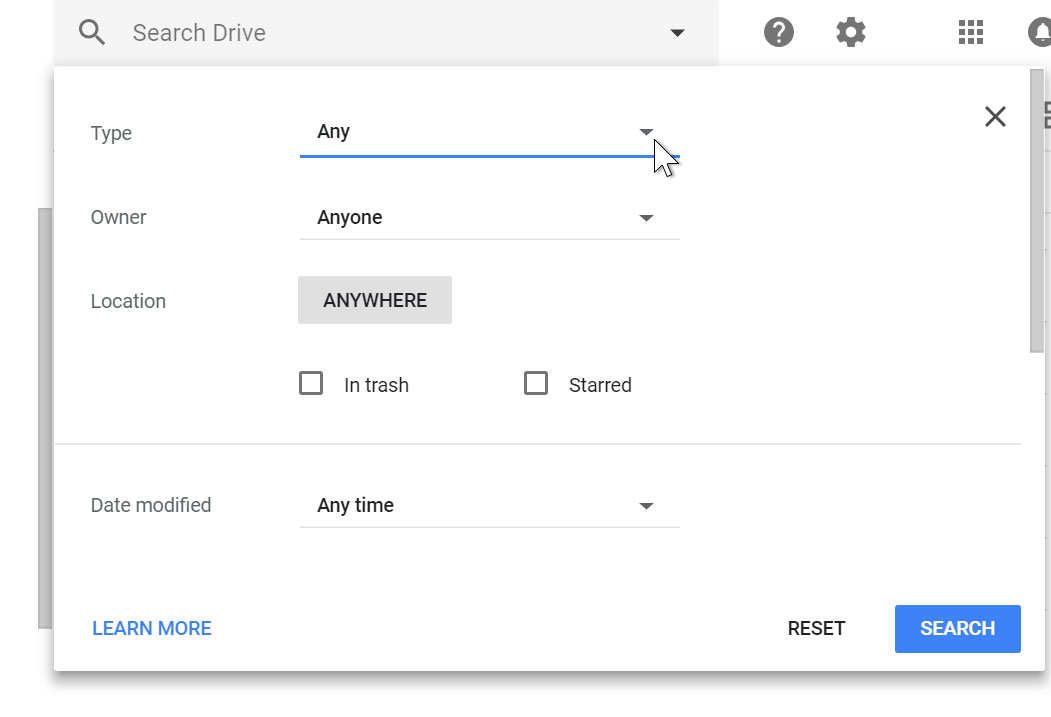Expand the Type dropdown showing Any
This screenshot has height=717, width=1051.
coord(489,132)
